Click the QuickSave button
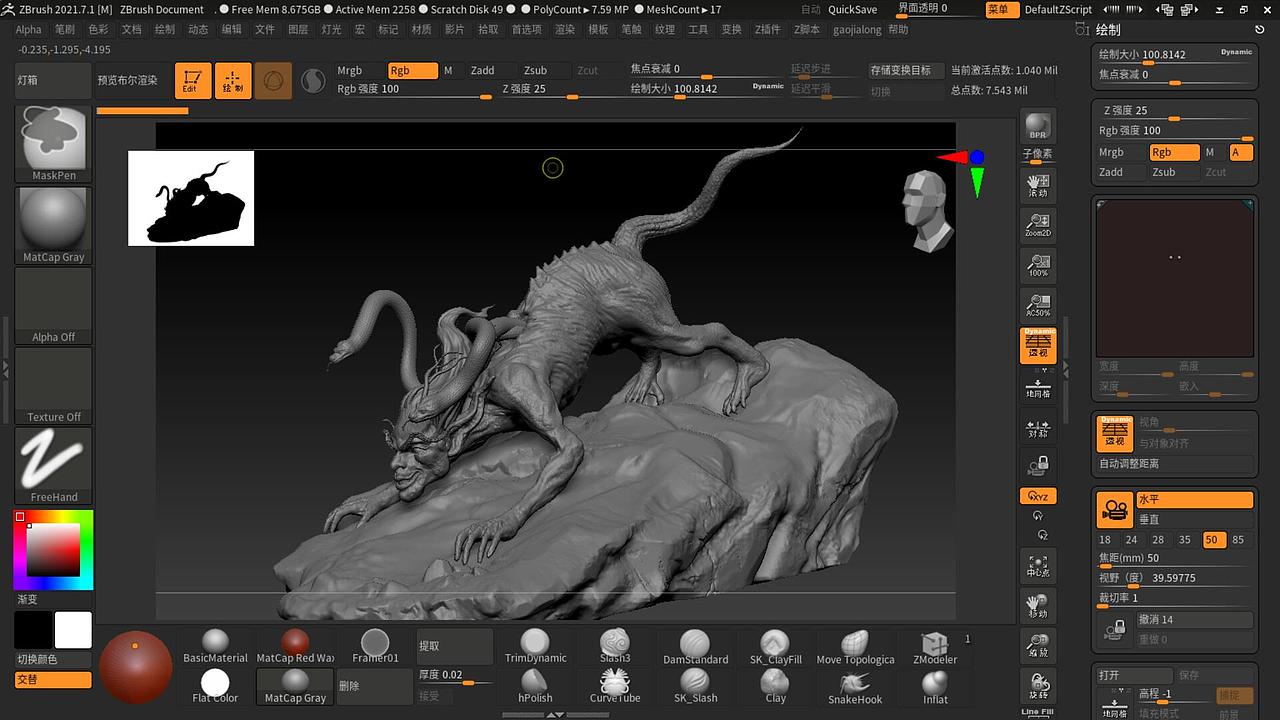 tap(852, 9)
